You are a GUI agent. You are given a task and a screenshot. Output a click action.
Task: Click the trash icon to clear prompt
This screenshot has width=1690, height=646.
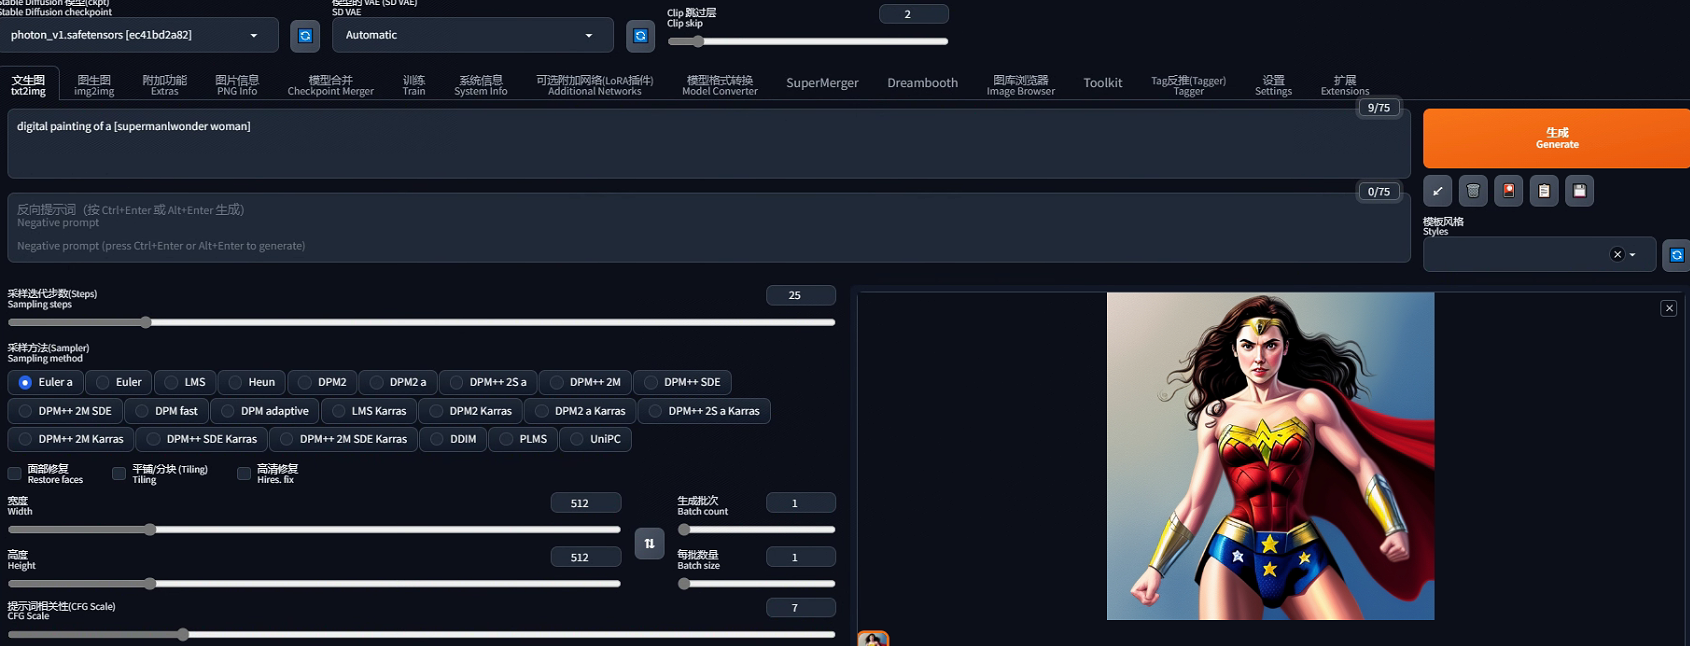coord(1473,191)
